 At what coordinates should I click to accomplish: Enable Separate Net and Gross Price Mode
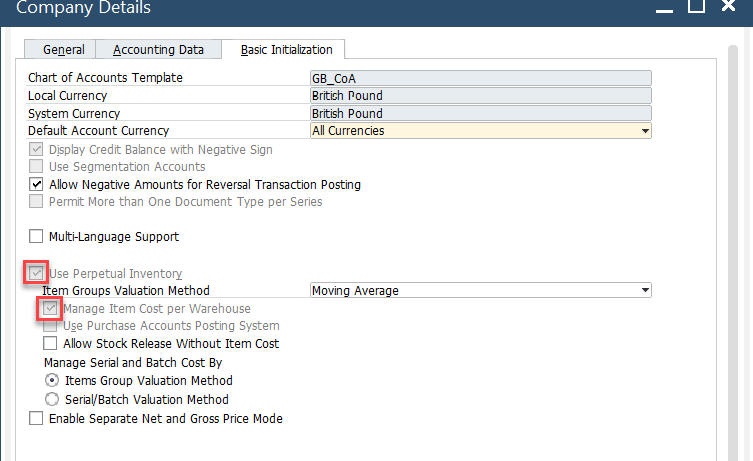[x=37, y=419]
